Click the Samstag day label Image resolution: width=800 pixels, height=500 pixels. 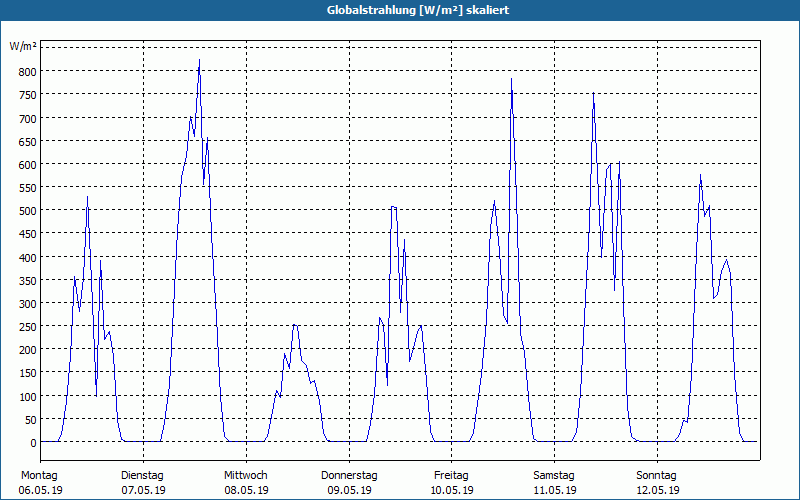pos(554,475)
